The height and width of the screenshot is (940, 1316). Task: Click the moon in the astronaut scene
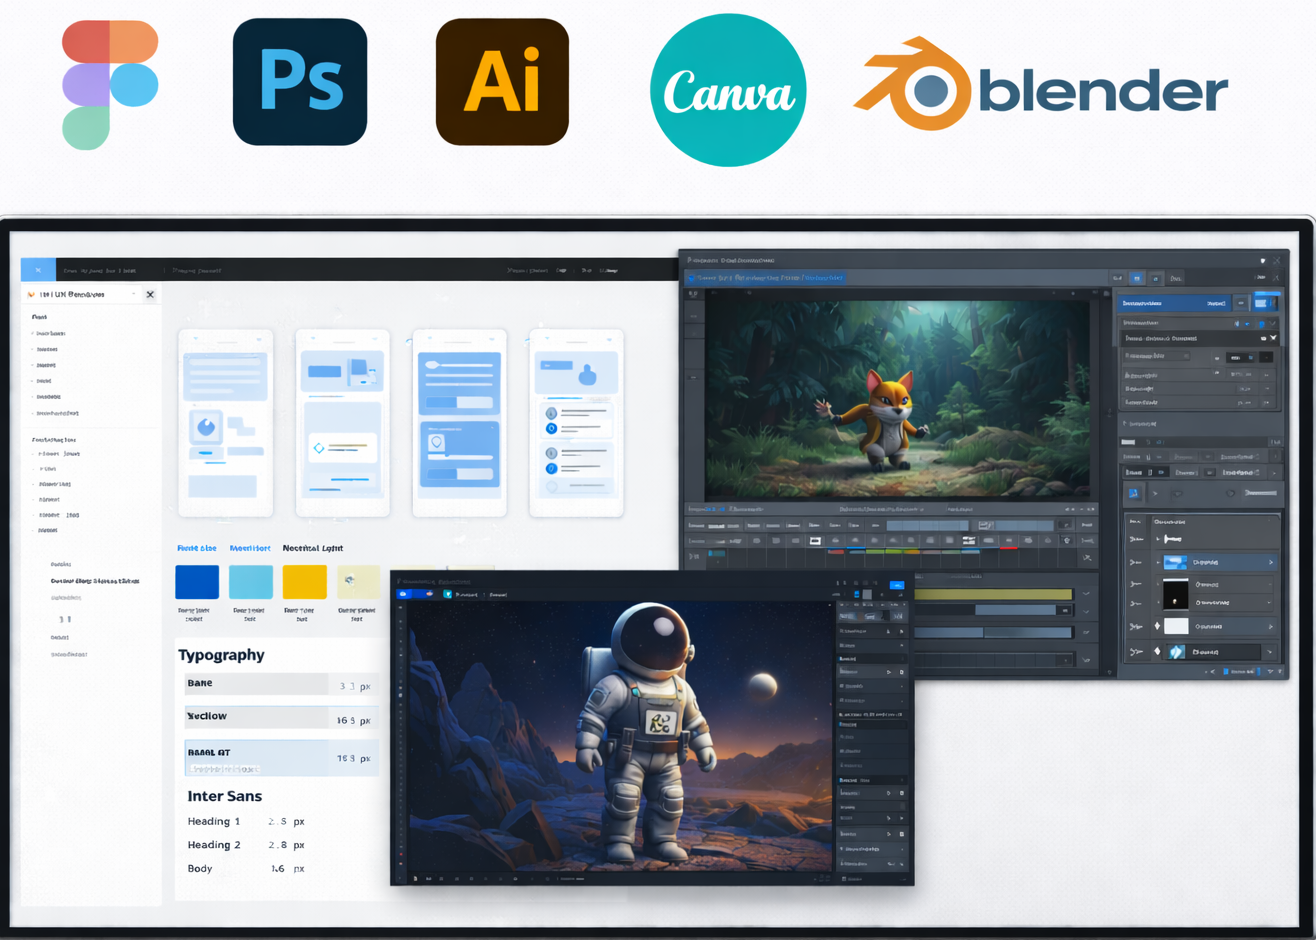click(x=762, y=685)
